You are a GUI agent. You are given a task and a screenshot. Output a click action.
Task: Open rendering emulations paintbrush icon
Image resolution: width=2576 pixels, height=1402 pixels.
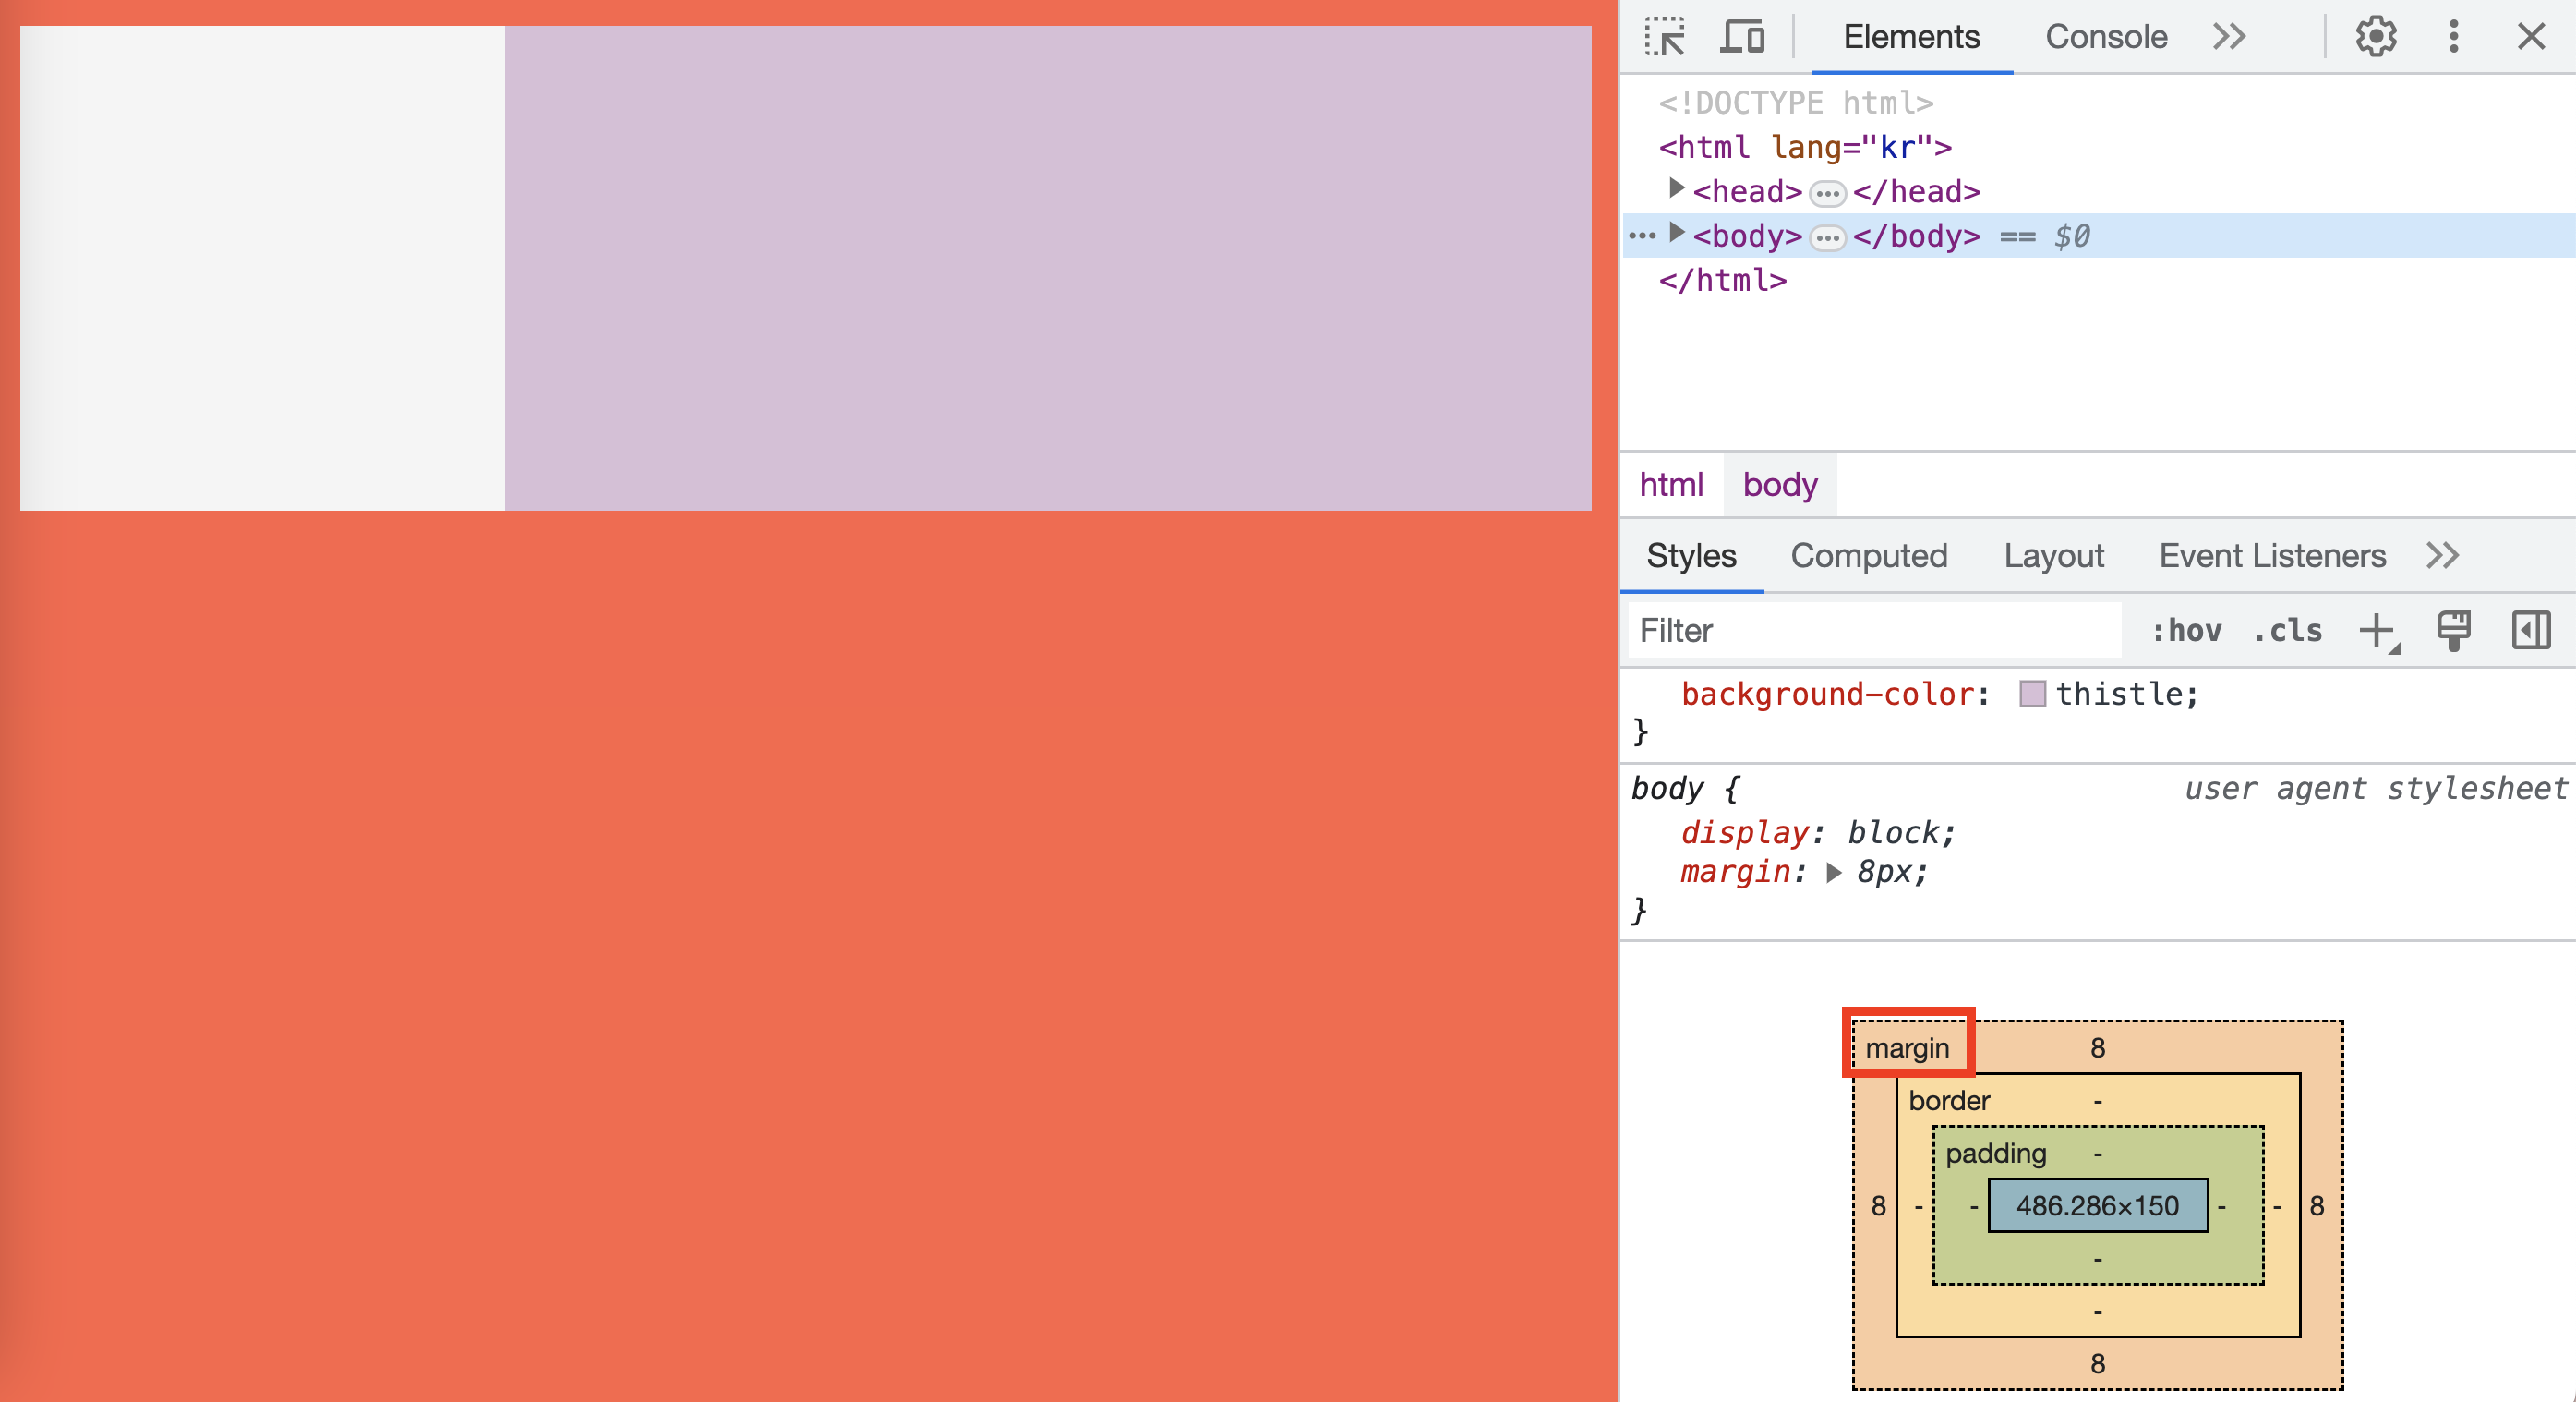pyautogui.click(x=2453, y=631)
